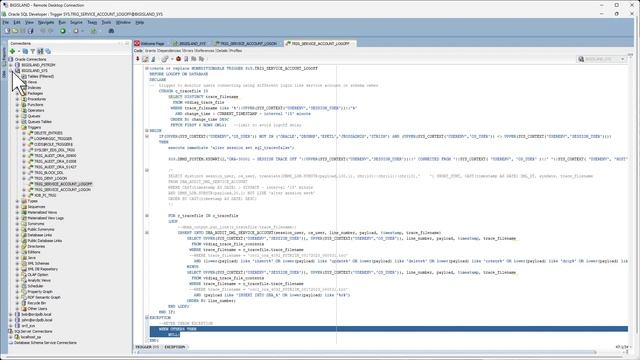Screen dimensions: 640x360
Task: Expand the Database Links node
Action: click(x=18, y=235)
